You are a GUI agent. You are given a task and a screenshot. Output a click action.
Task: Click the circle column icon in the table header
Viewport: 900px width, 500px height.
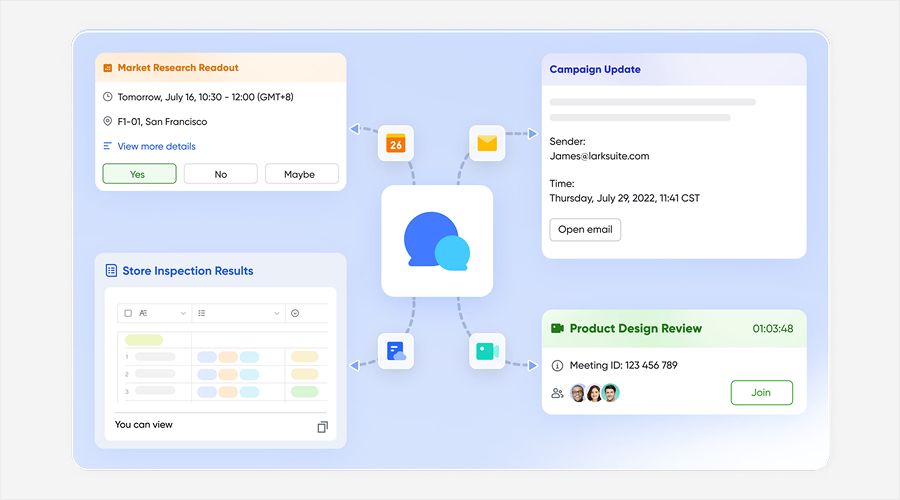295,313
